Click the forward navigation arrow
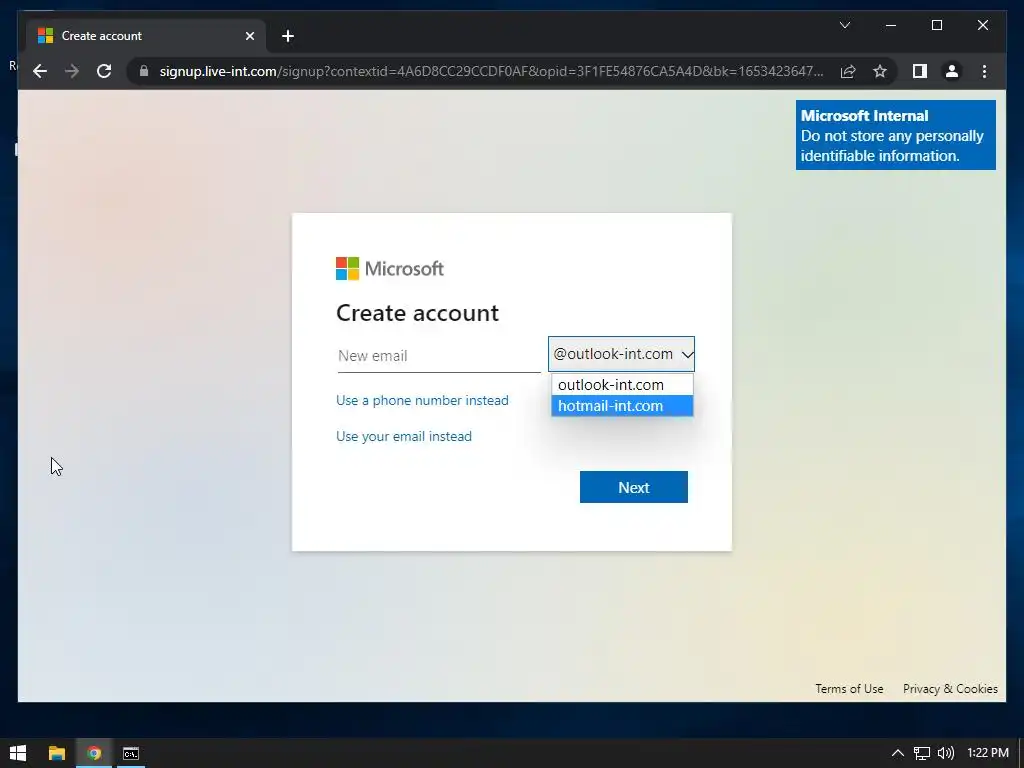The image size is (1024, 768). coord(72,71)
